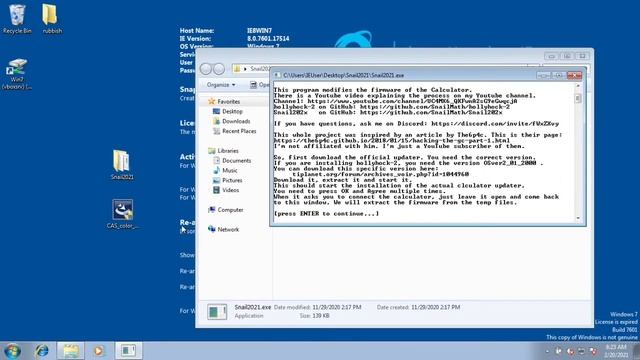The height and width of the screenshot is (360, 640).
Task: Click the console scrollbar thumb
Action: pos(578,98)
